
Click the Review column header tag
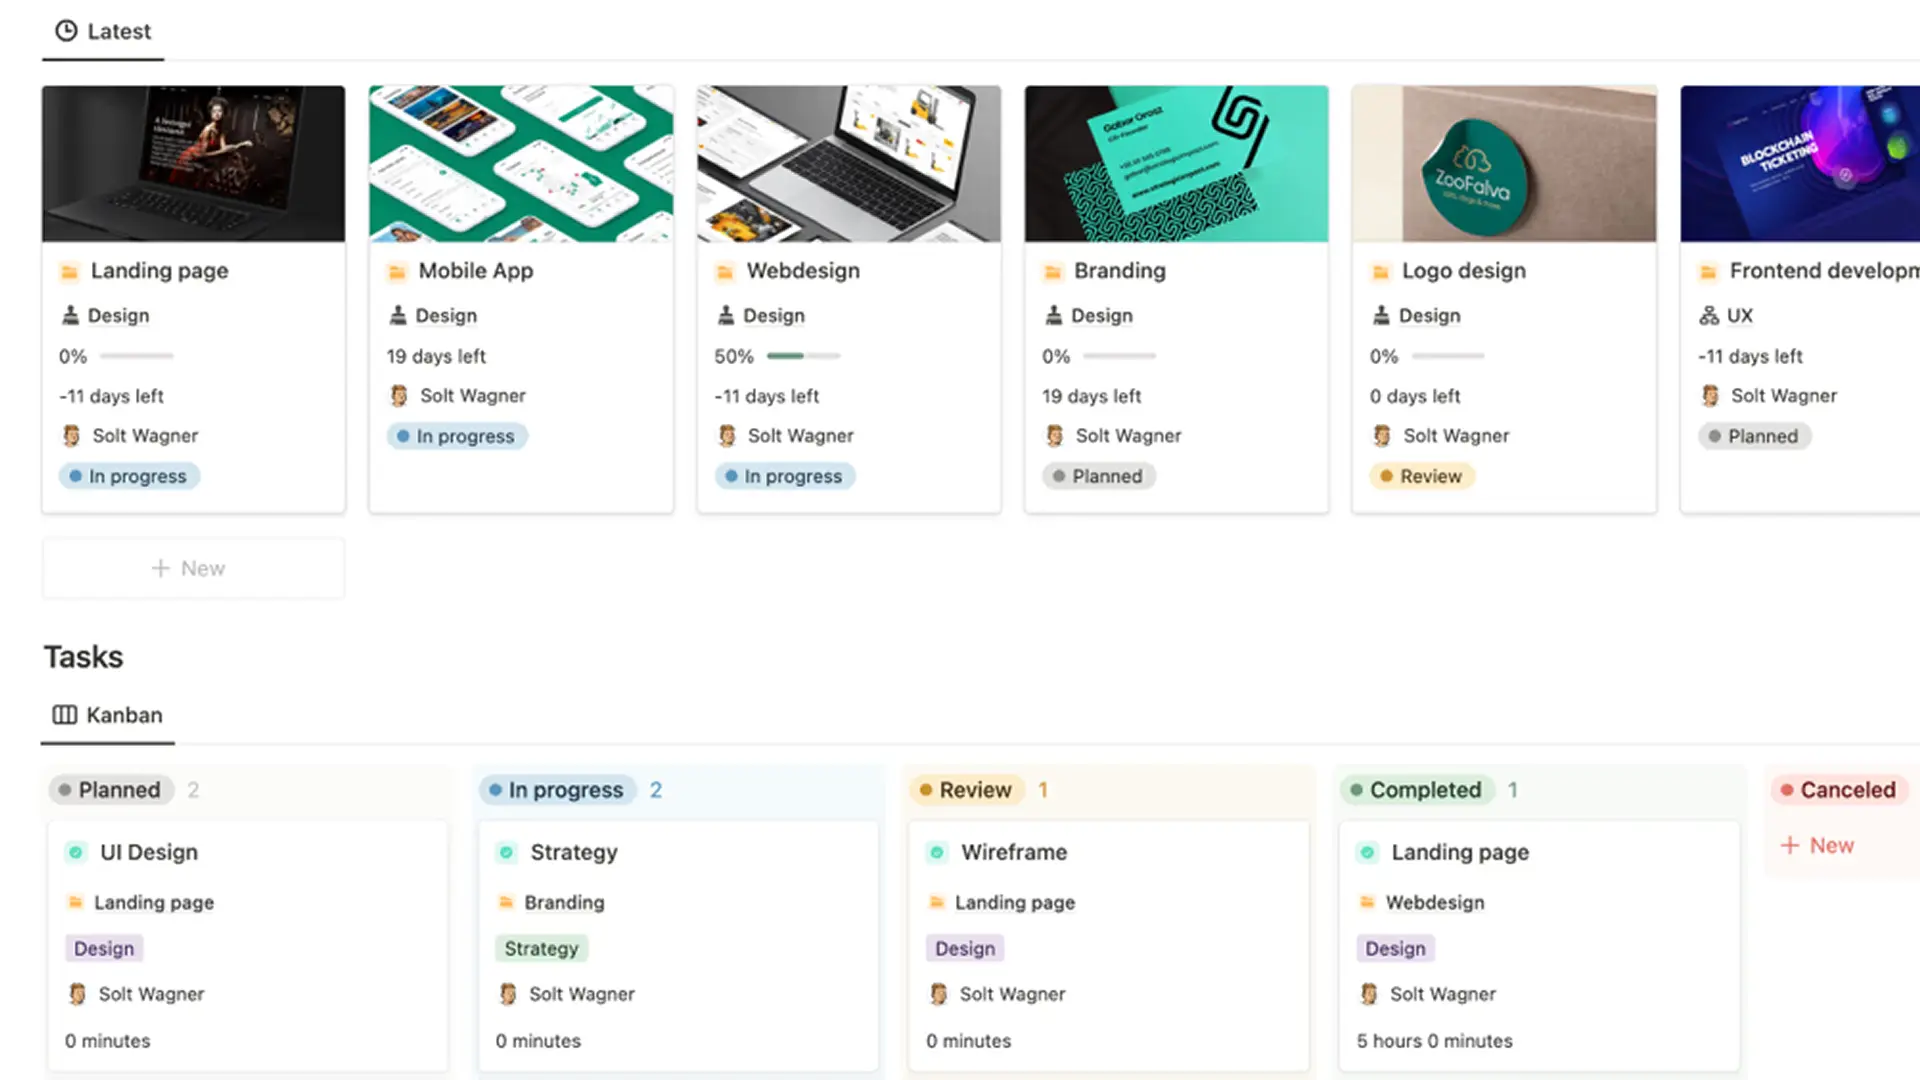966,790
